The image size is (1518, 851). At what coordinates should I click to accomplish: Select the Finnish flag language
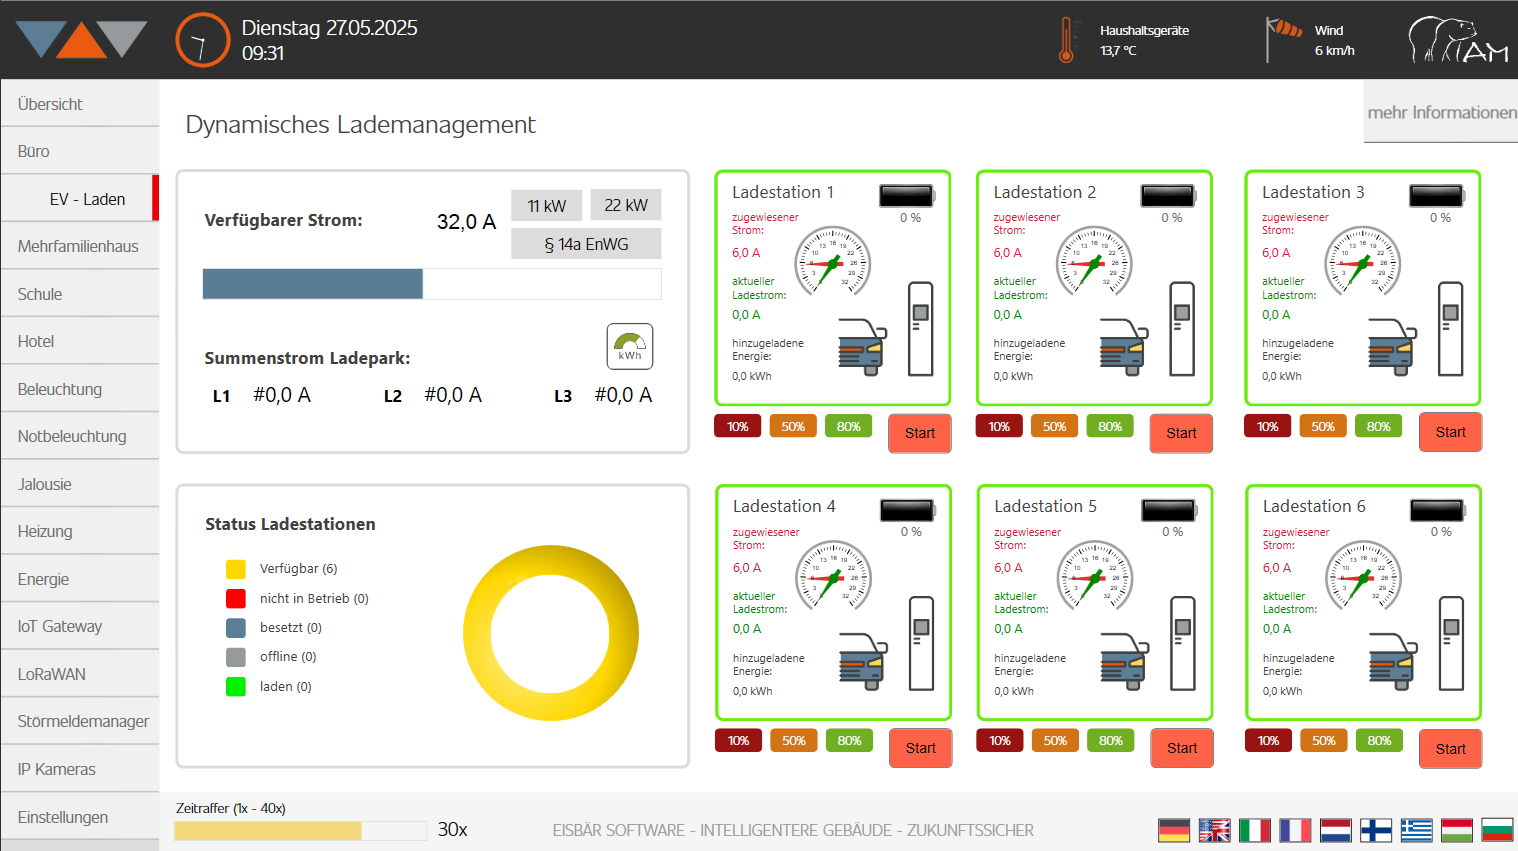click(1376, 830)
